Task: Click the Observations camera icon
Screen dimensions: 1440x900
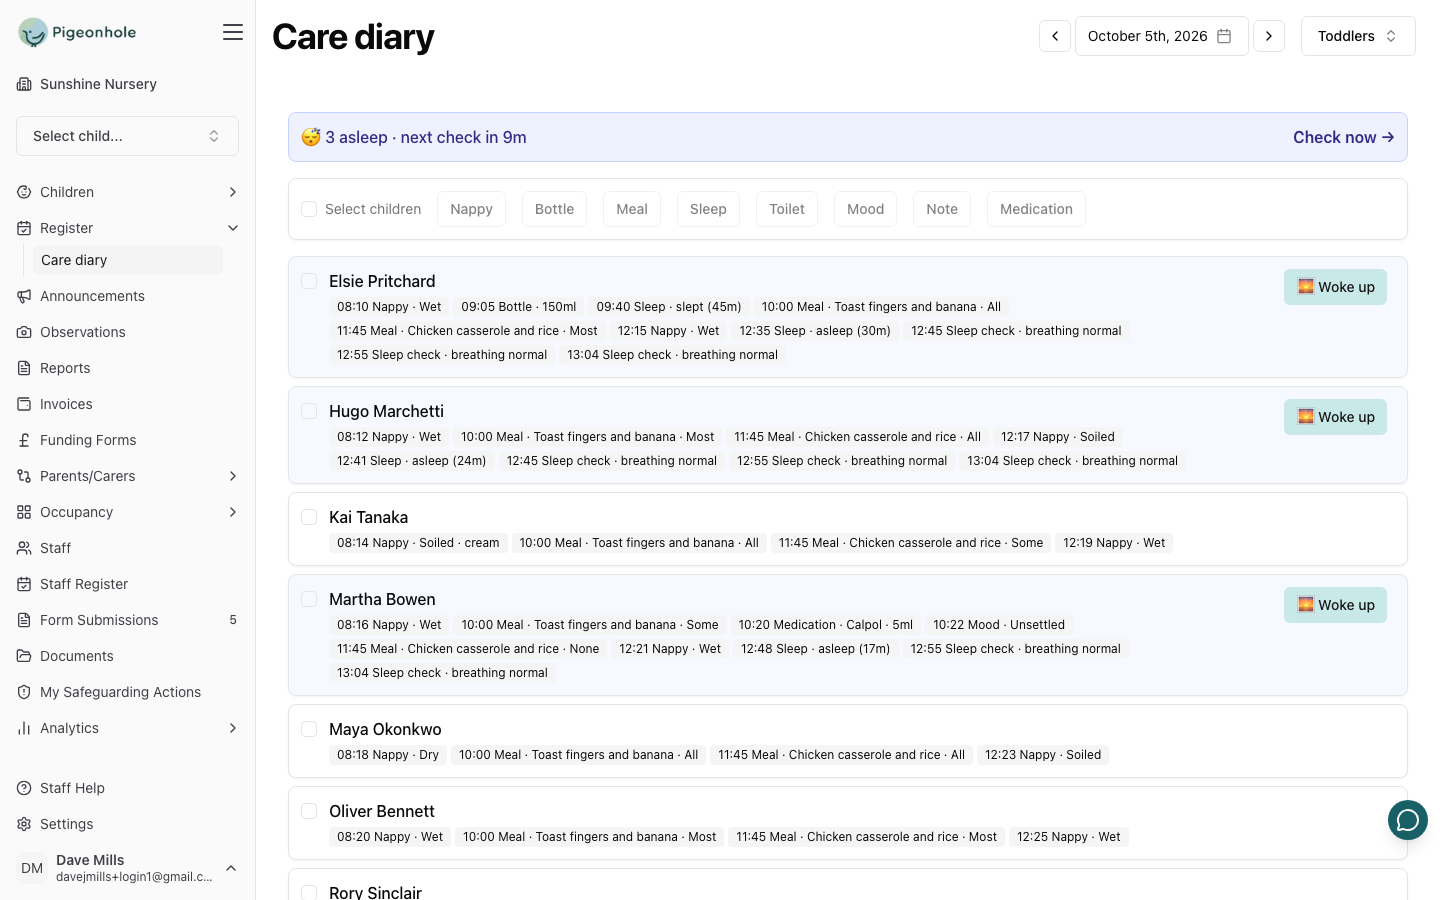Action: (24, 332)
